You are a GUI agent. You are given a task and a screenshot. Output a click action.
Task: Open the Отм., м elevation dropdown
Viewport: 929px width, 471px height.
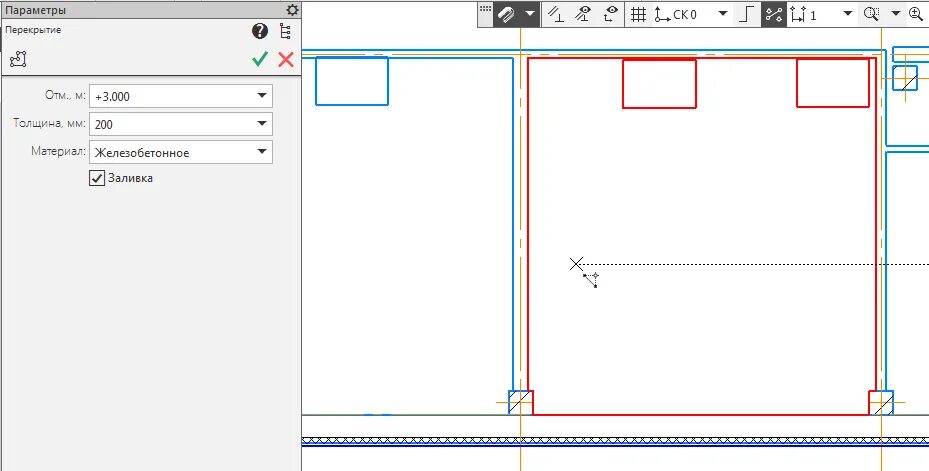262,96
